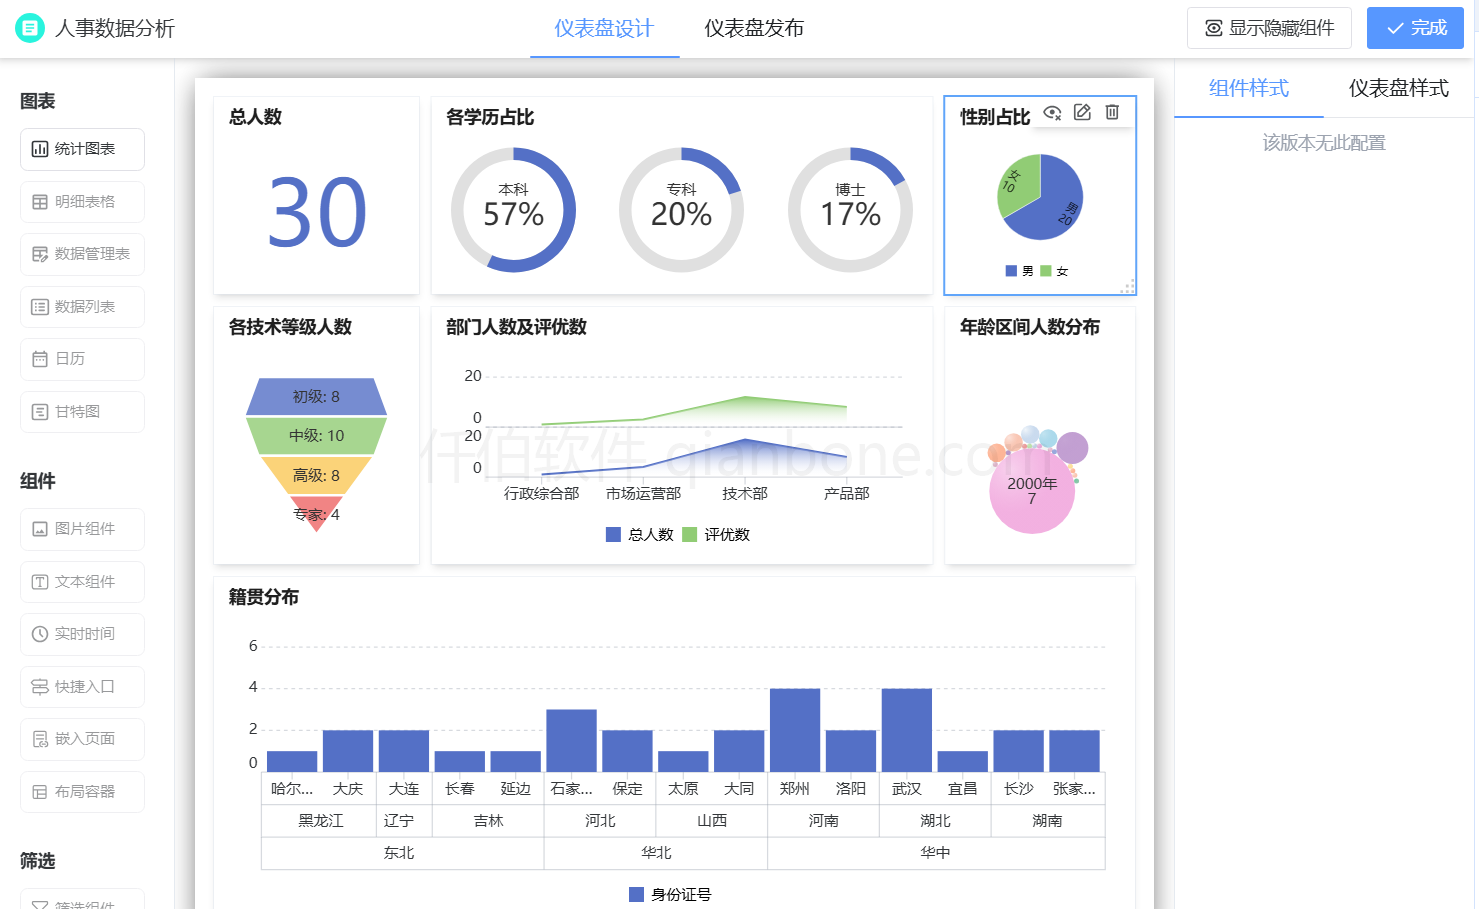Viewport: 1479px width, 909px height.
Task: Toggle the 评优数 legend series
Action: click(716, 535)
